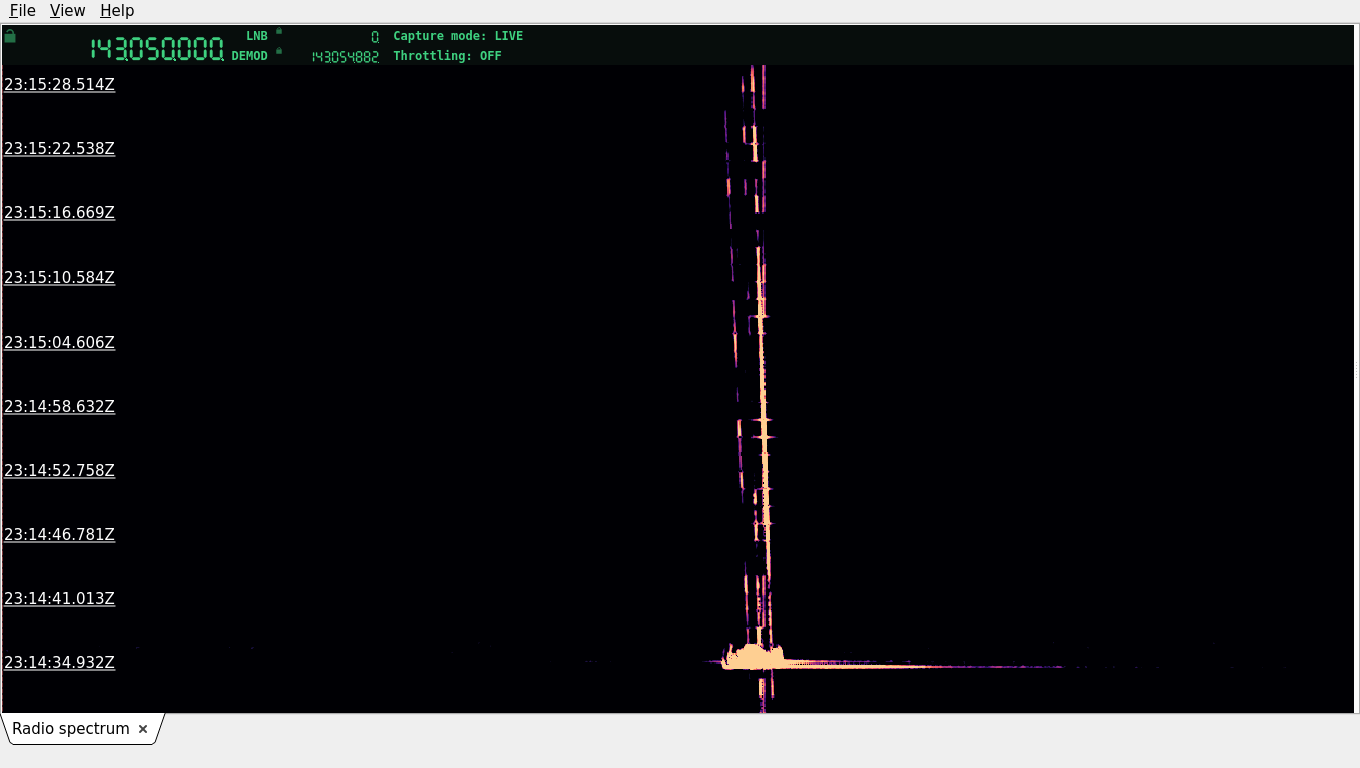Open the File menu
Viewport: 1360px width, 768px height.
(22, 11)
